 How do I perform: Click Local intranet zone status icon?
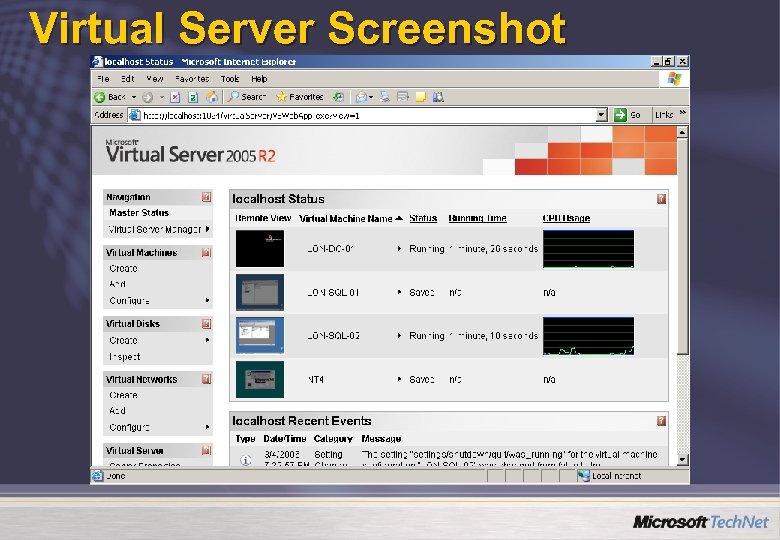(x=583, y=476)
